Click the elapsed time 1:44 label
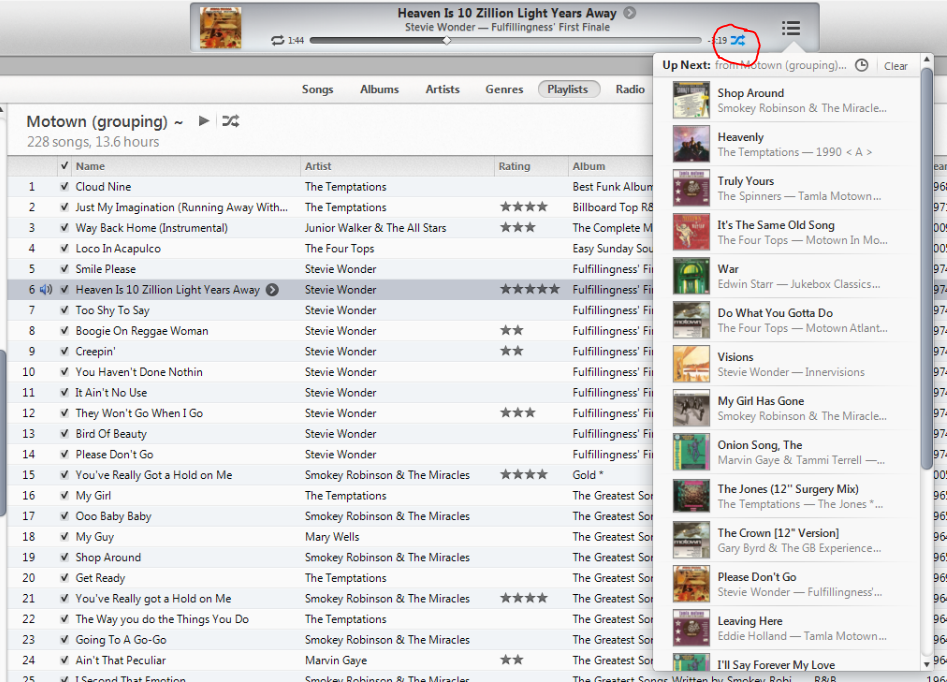This screenshot has width=947, height=682. [x=296, y=40]
